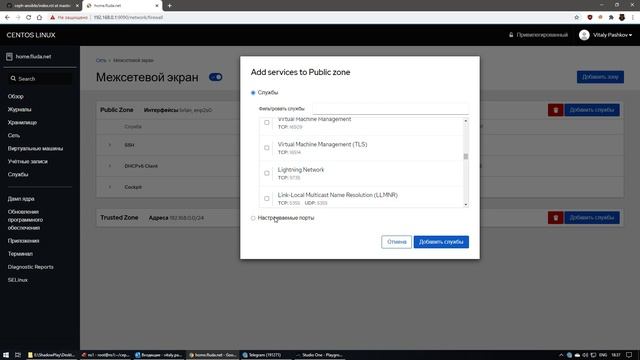Open Терминал in the sidebar
Image resolution: width=640 pixels, height=360 pixels.
click(20, 254)
